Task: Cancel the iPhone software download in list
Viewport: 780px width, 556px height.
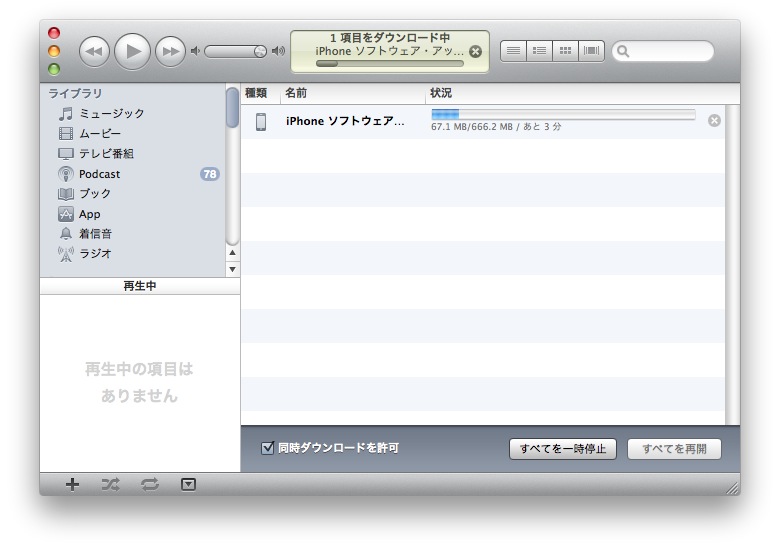Action: [x=714, y=121]
